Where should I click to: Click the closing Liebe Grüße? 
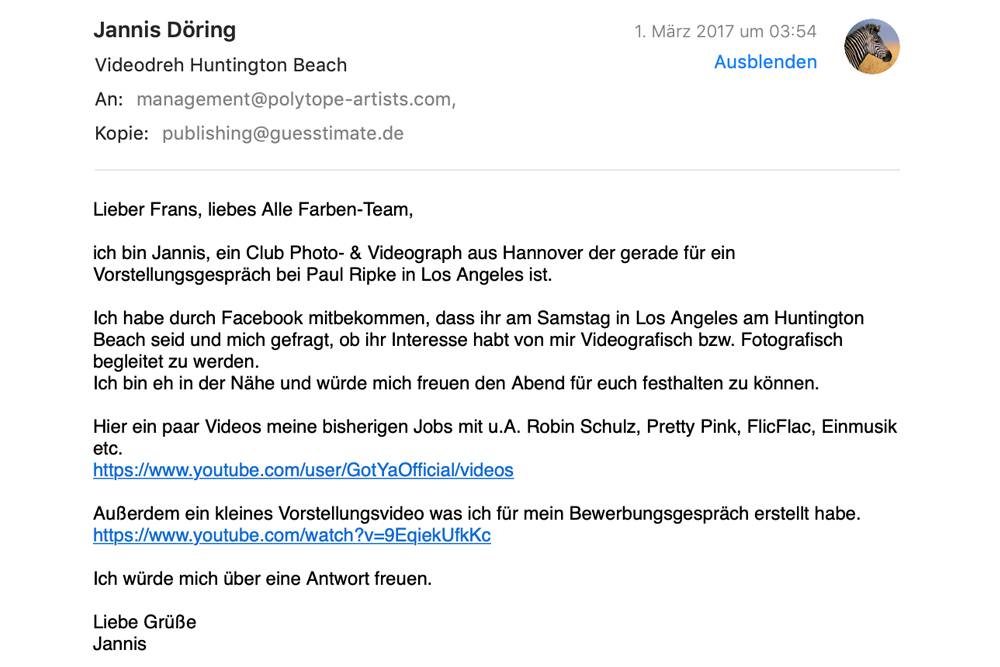tap(145, 622)
